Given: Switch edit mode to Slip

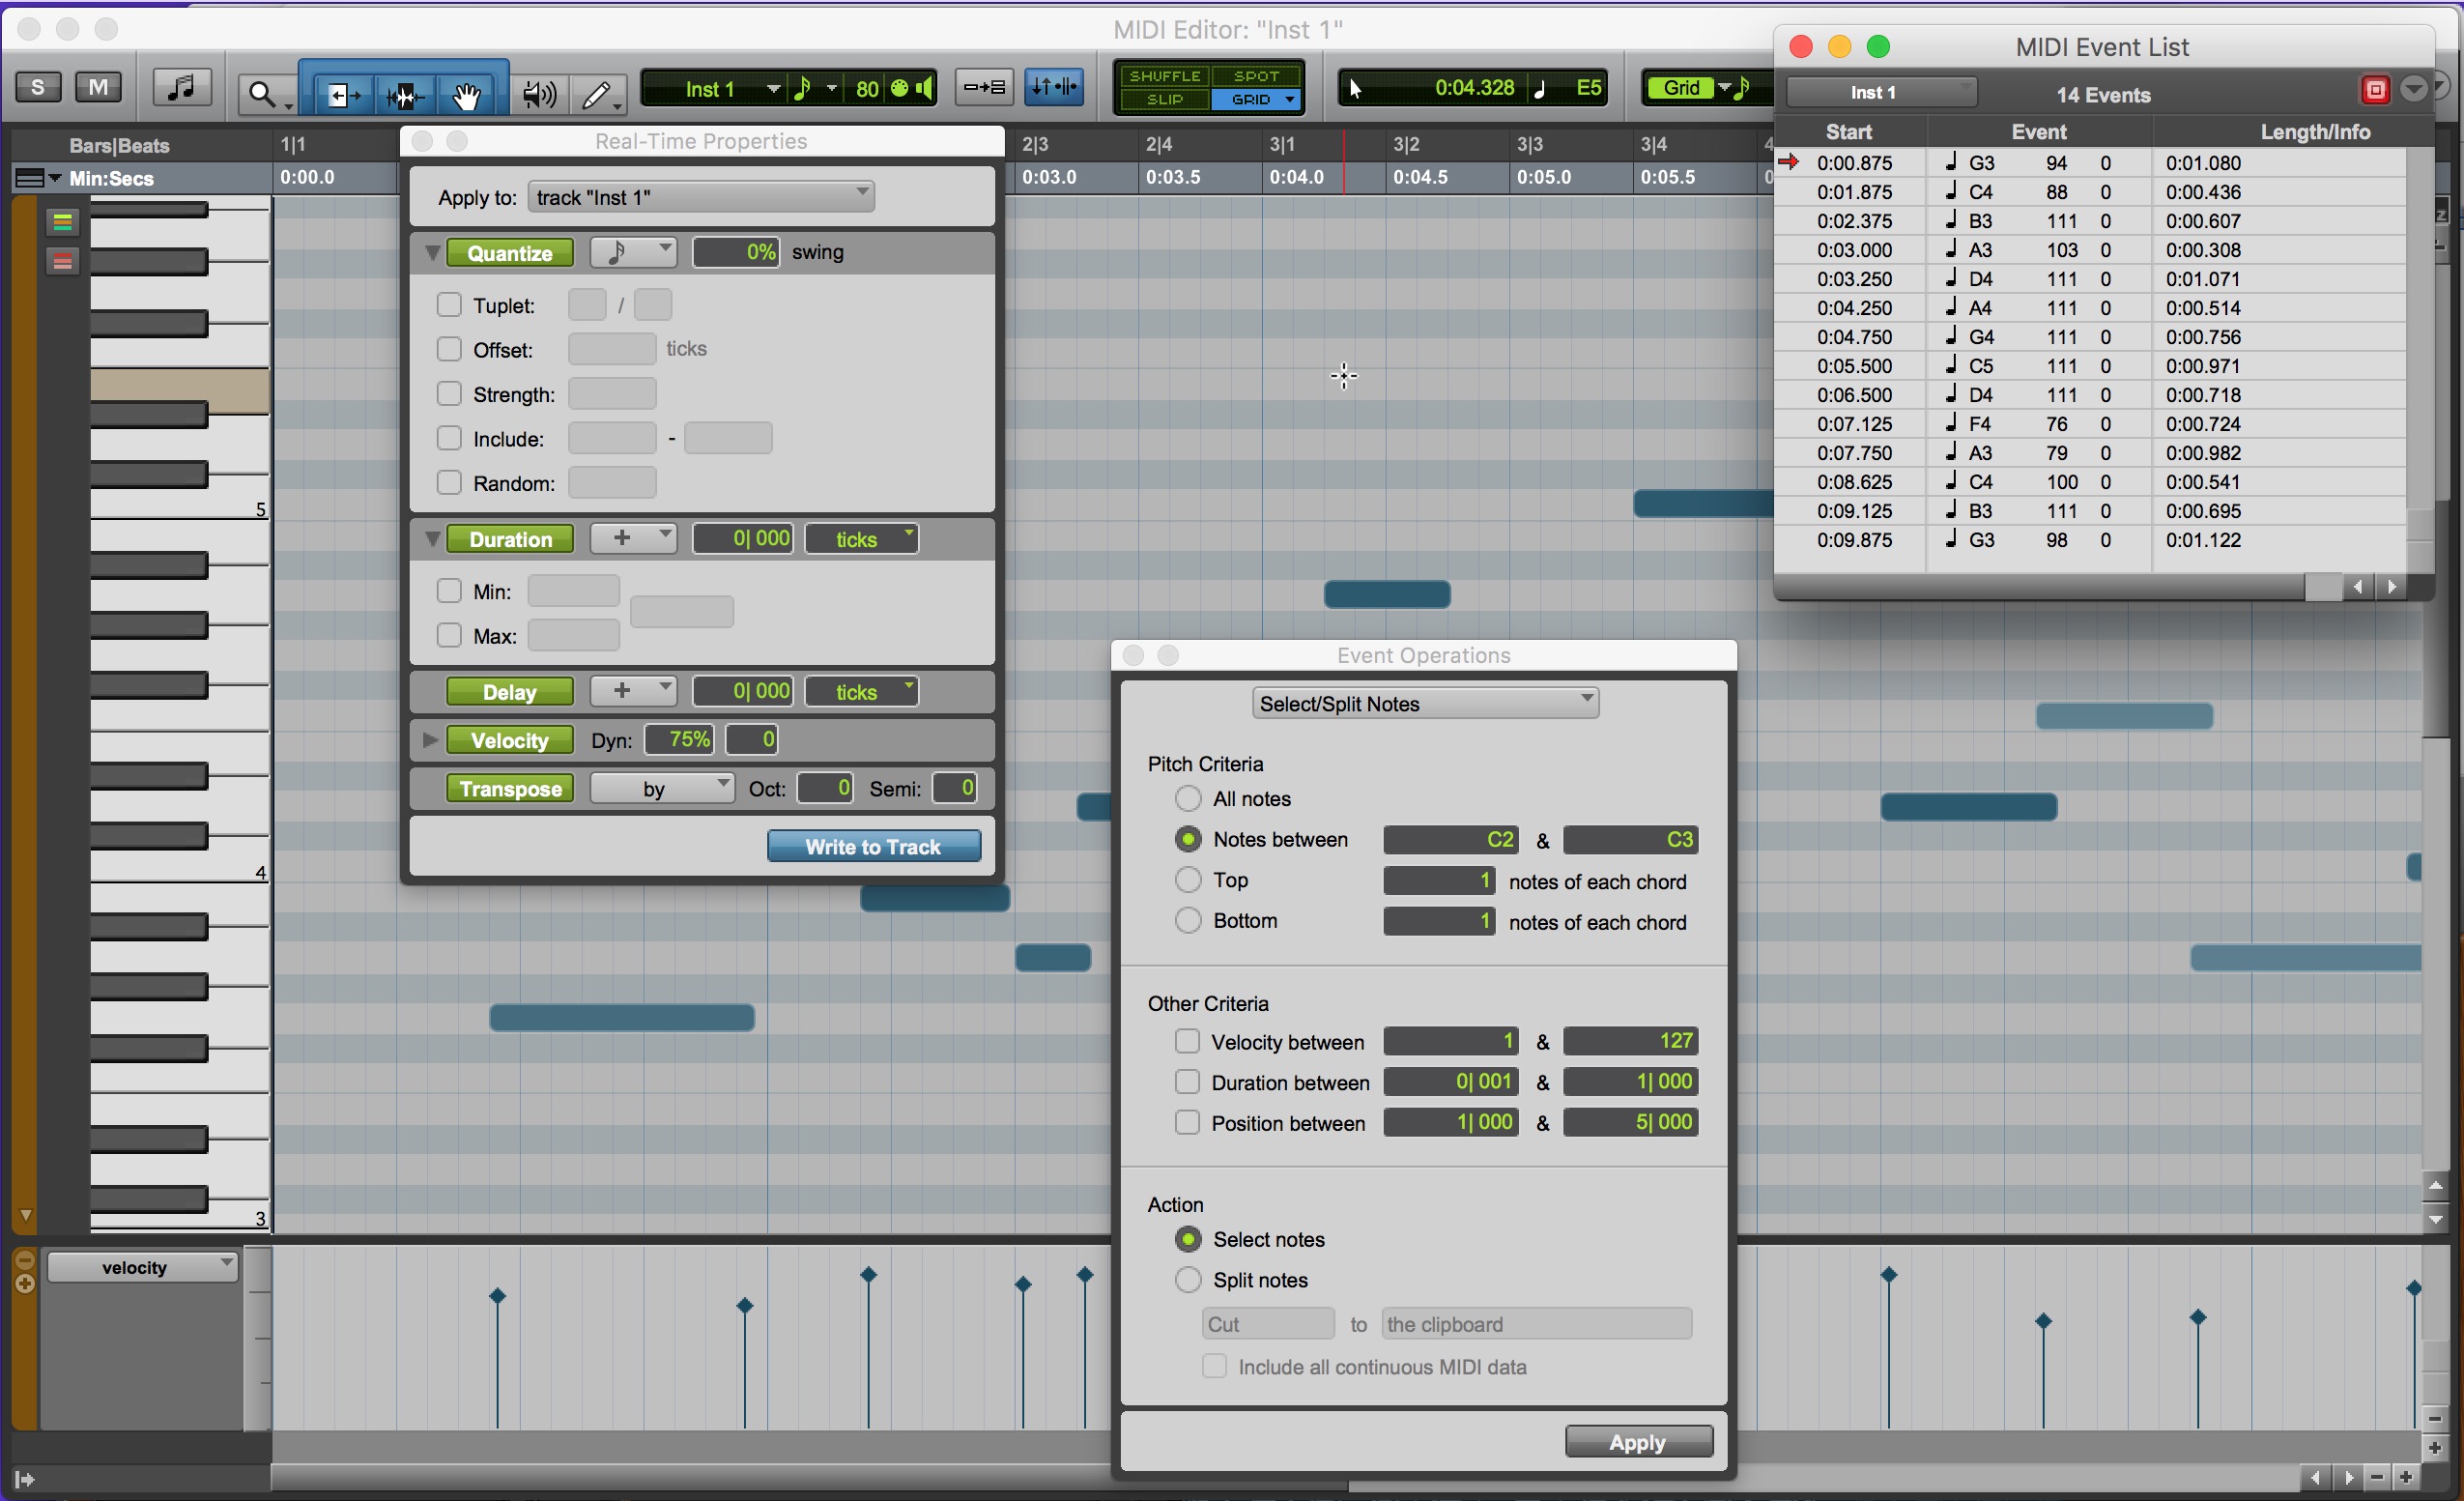Looking at the screenshot, I should pyautogui.click(x=1164, y=100).
